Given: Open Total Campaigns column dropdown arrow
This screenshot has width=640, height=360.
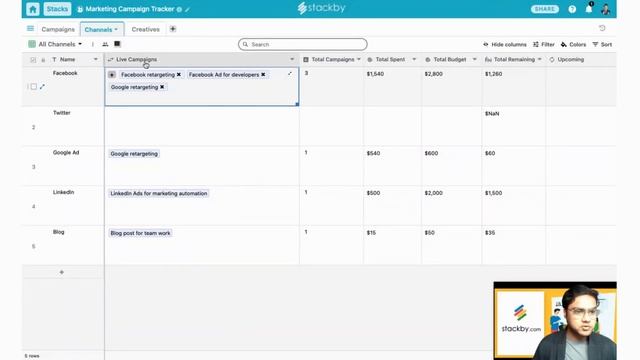Looking at the screenshot, I should coord(359,60).
